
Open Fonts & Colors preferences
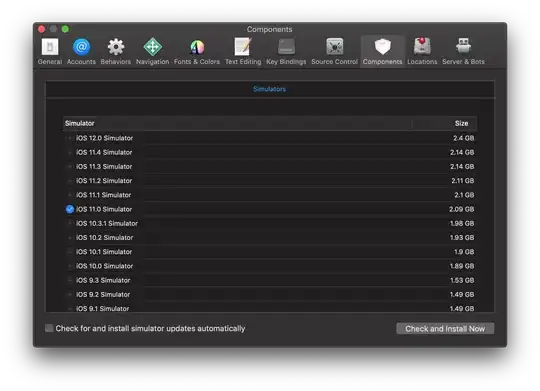click(197, 51)
